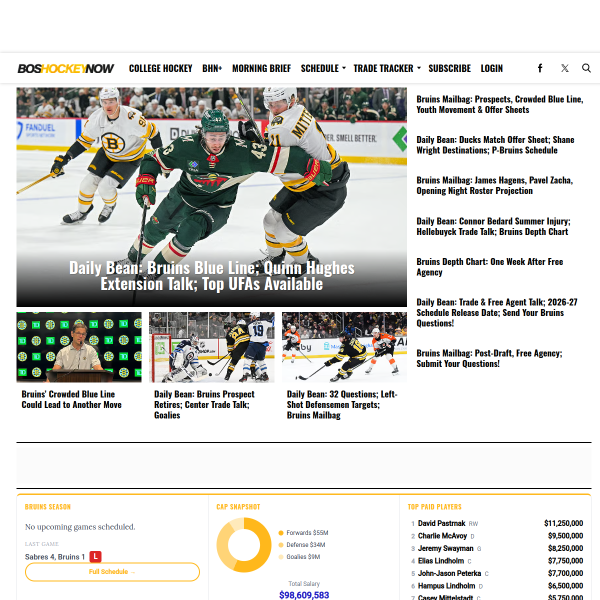
Task: Open the Morning Brief menu item
Action: click(x=261, y=68)
